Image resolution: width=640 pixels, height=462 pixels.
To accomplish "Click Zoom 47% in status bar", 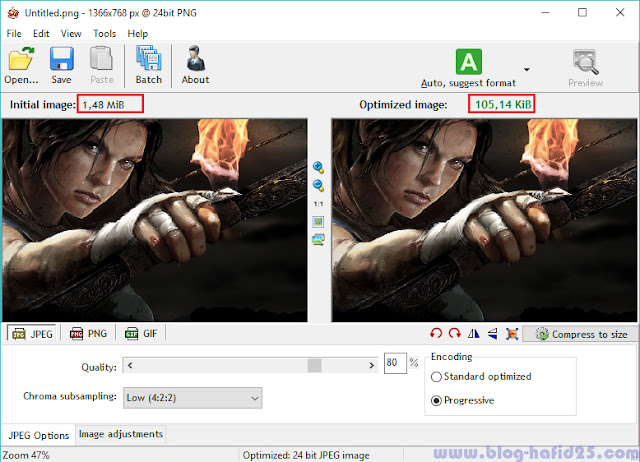I will pyautogui.click(x=26, y=455).
